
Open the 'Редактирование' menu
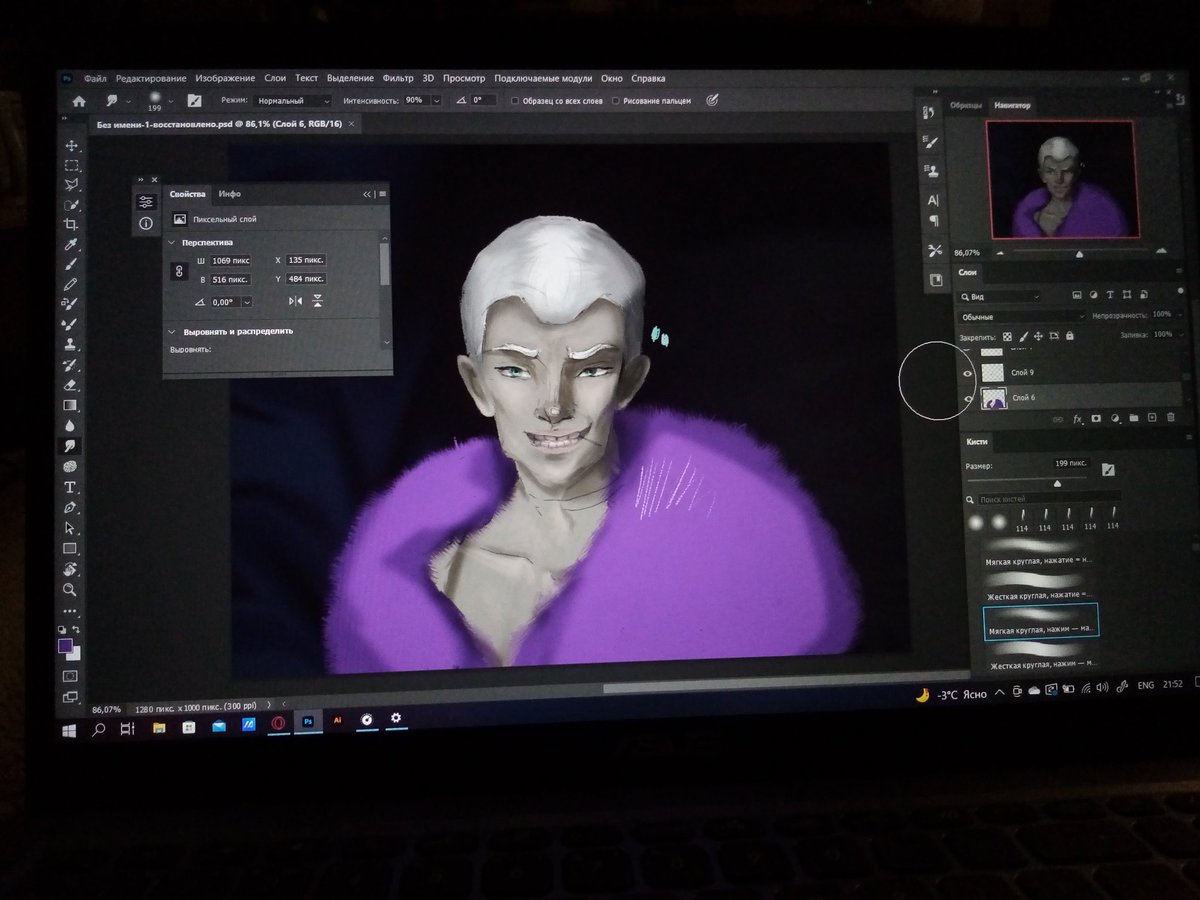coord(151,78)
